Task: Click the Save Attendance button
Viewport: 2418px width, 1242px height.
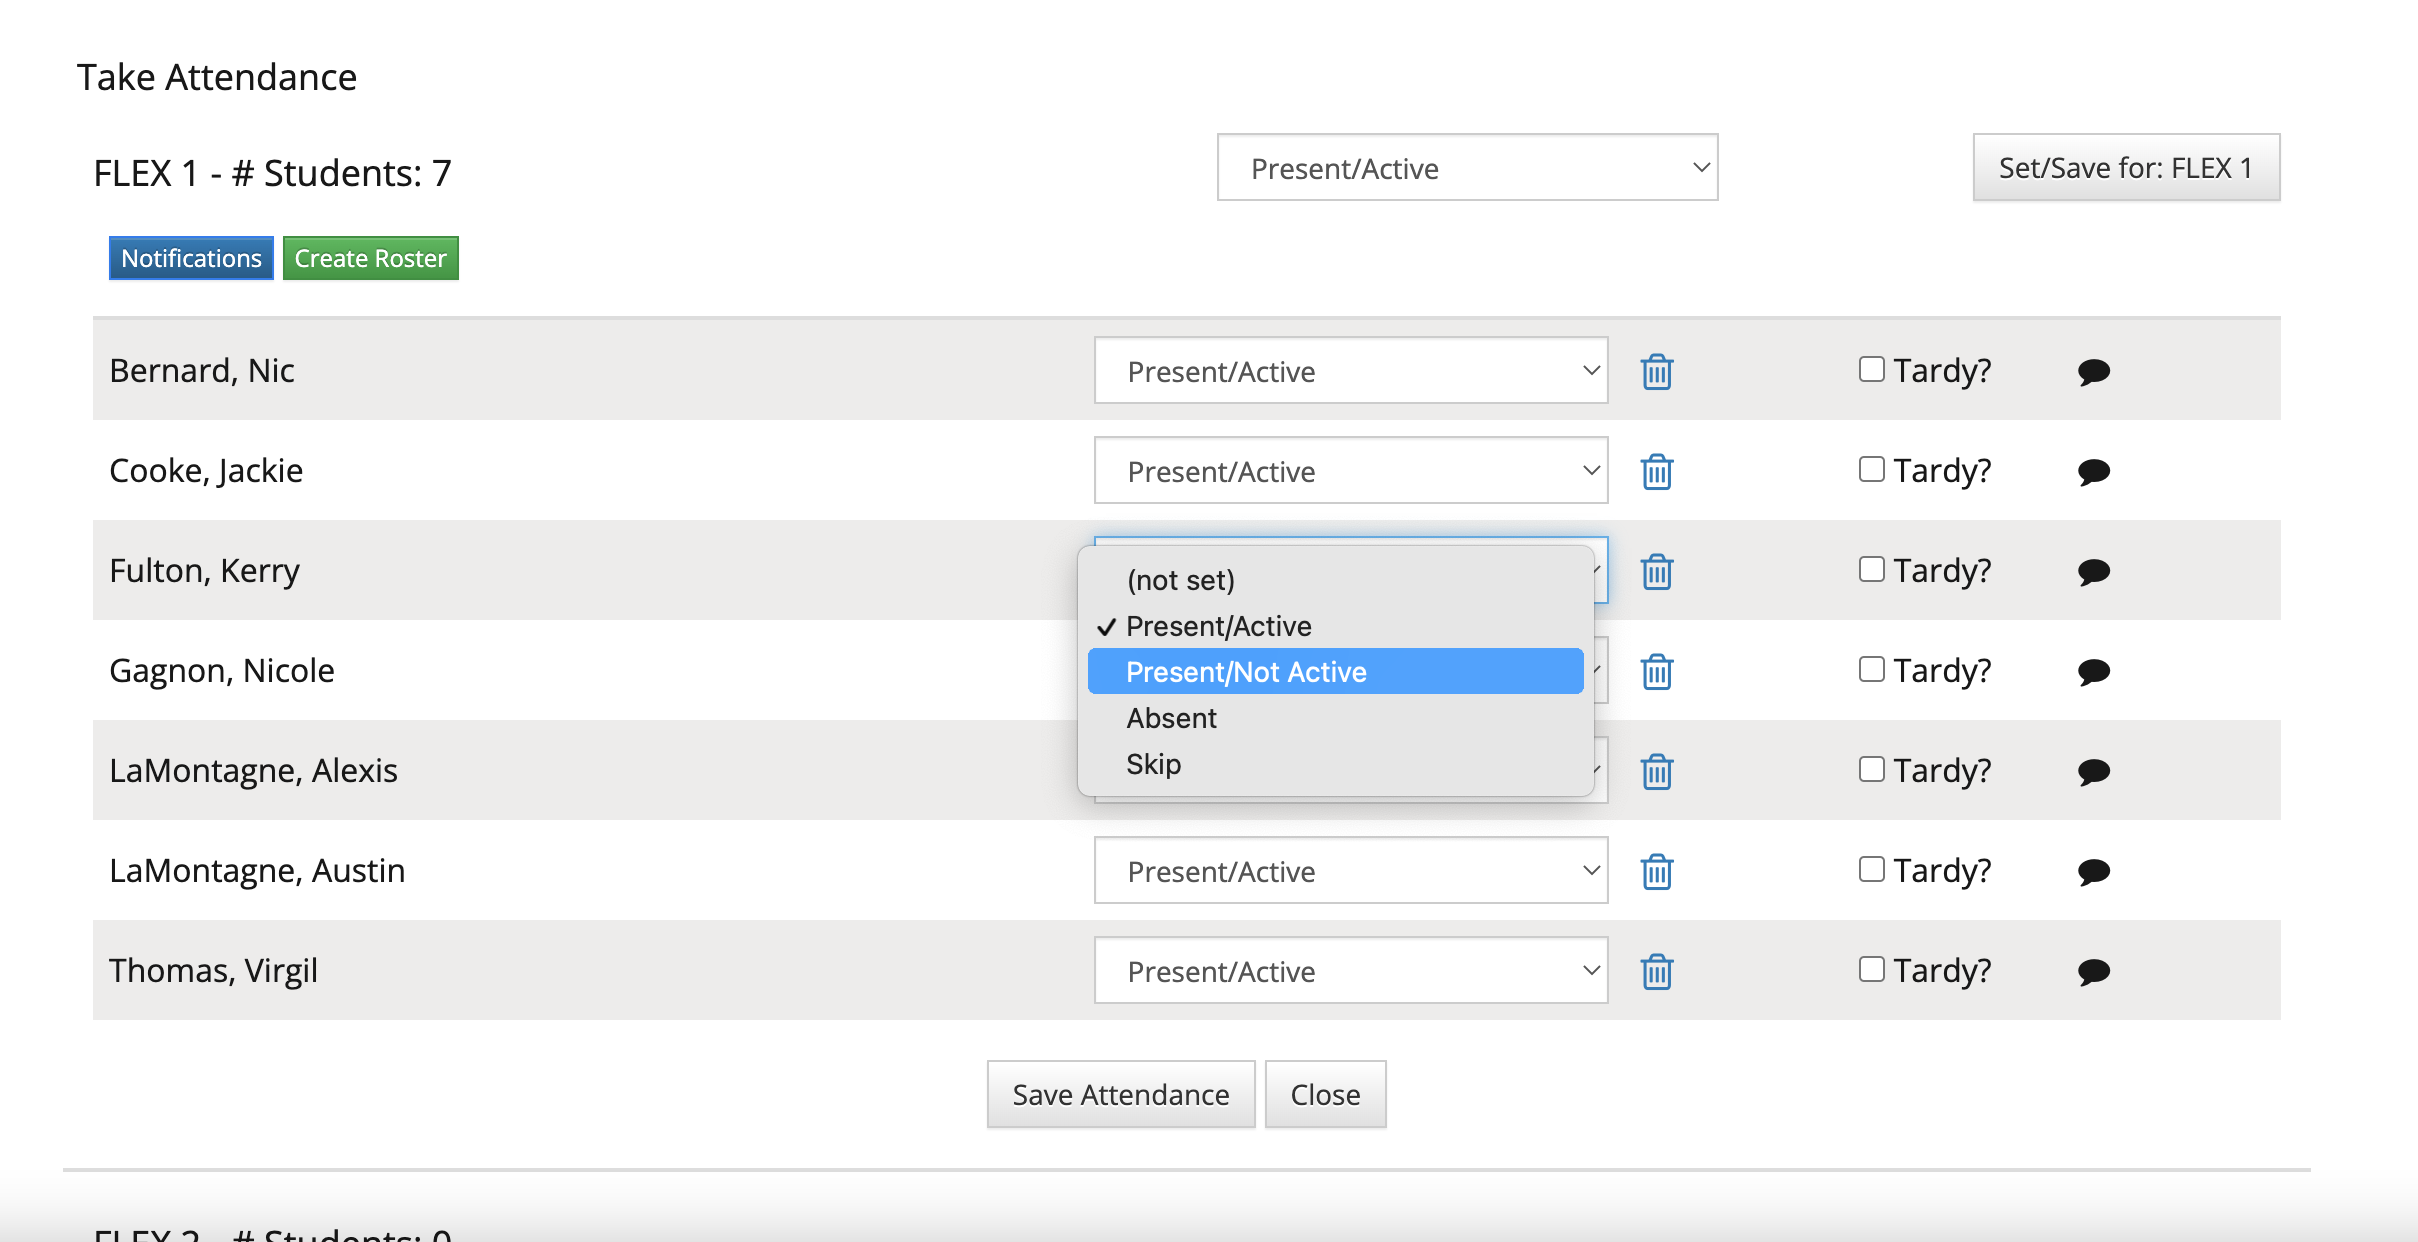Action: click(x=1120, y=1093)
